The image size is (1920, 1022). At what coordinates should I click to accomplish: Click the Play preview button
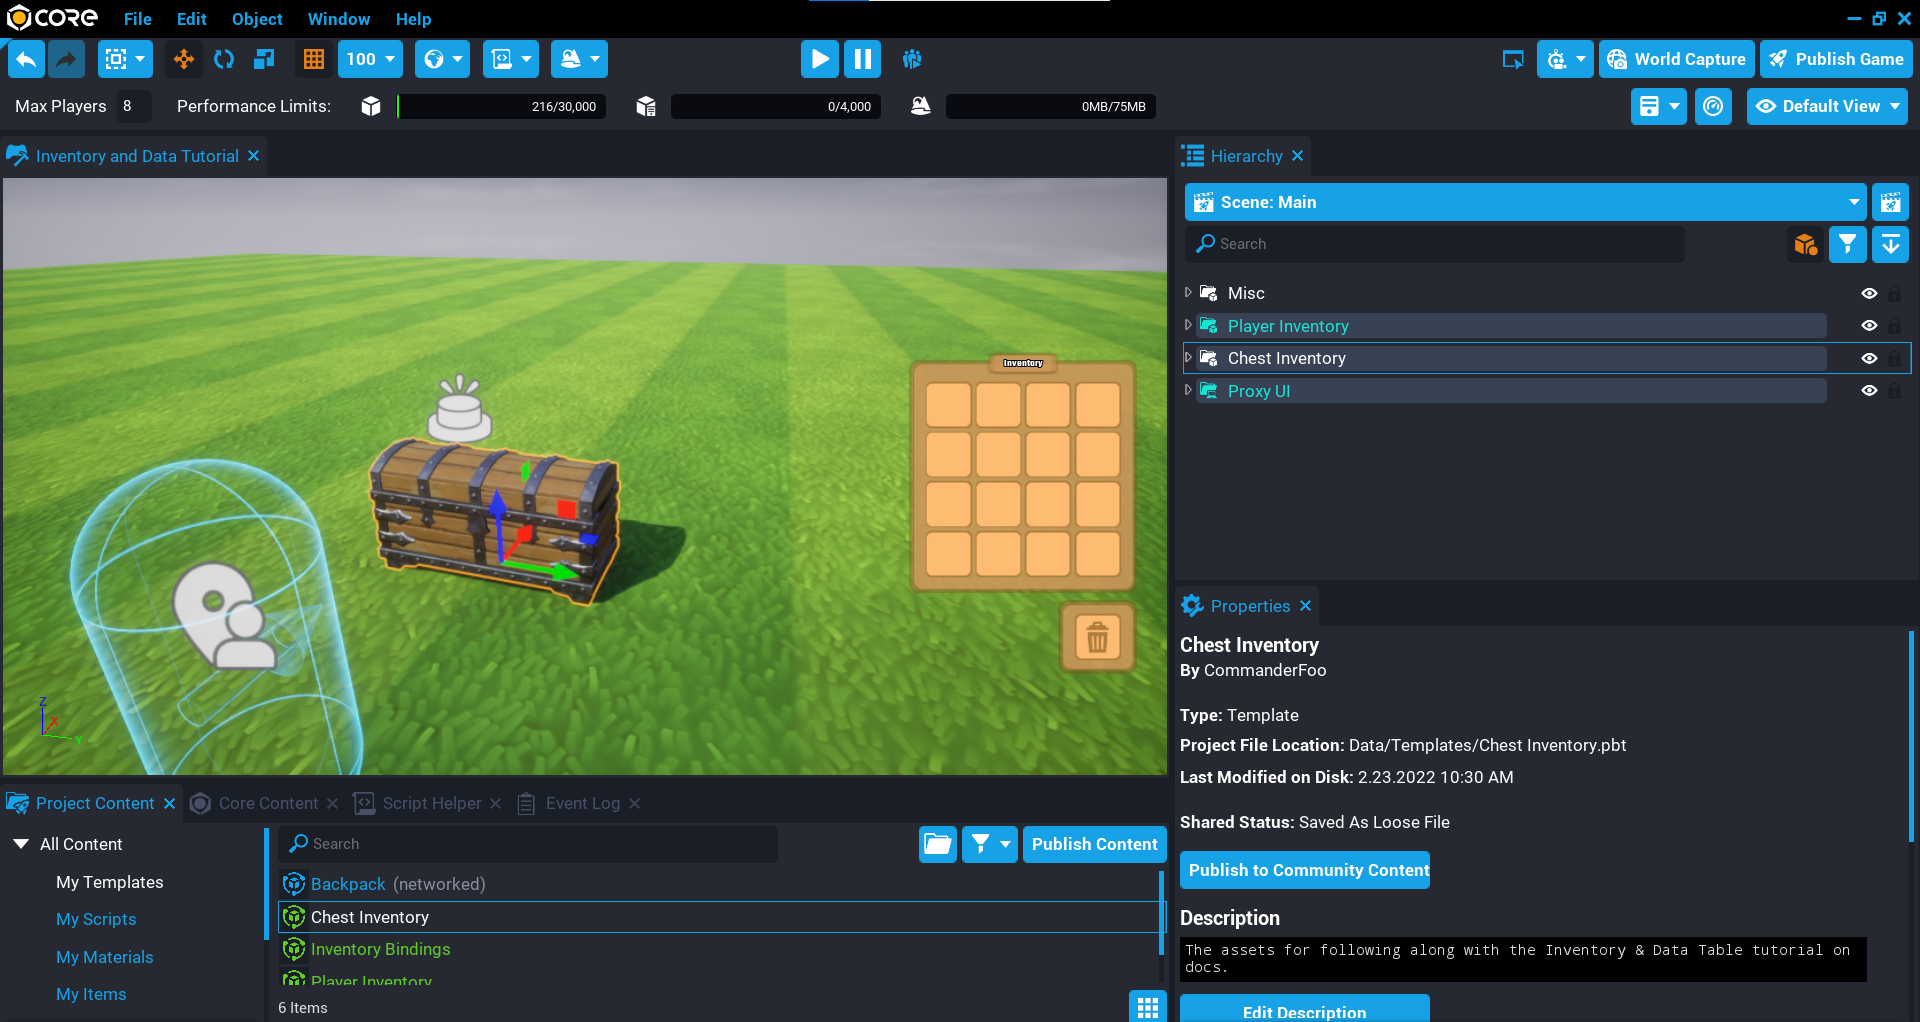(819, 59)
